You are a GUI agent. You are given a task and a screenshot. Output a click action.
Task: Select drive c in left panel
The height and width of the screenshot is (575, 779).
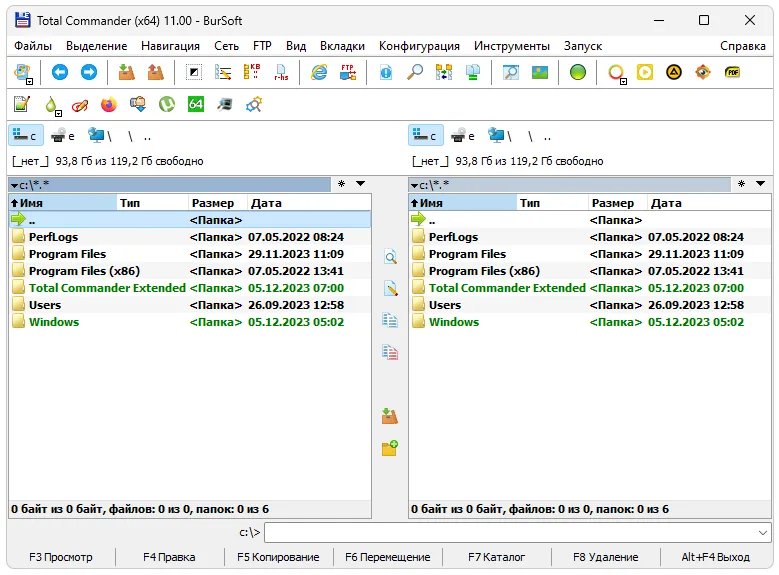[26, 136]
